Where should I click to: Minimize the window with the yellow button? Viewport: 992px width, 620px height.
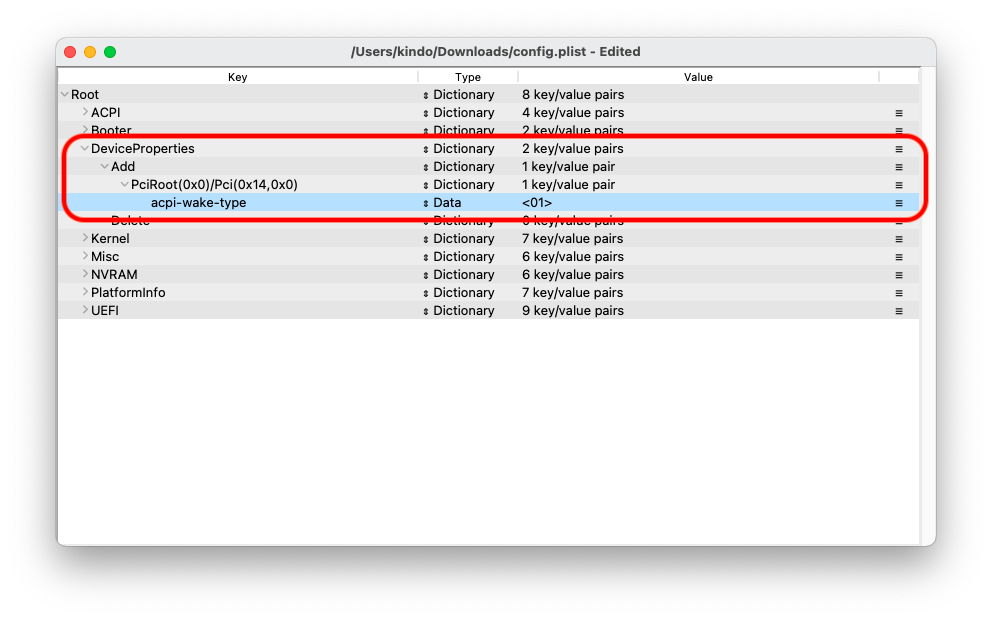[x=90, y=52]
